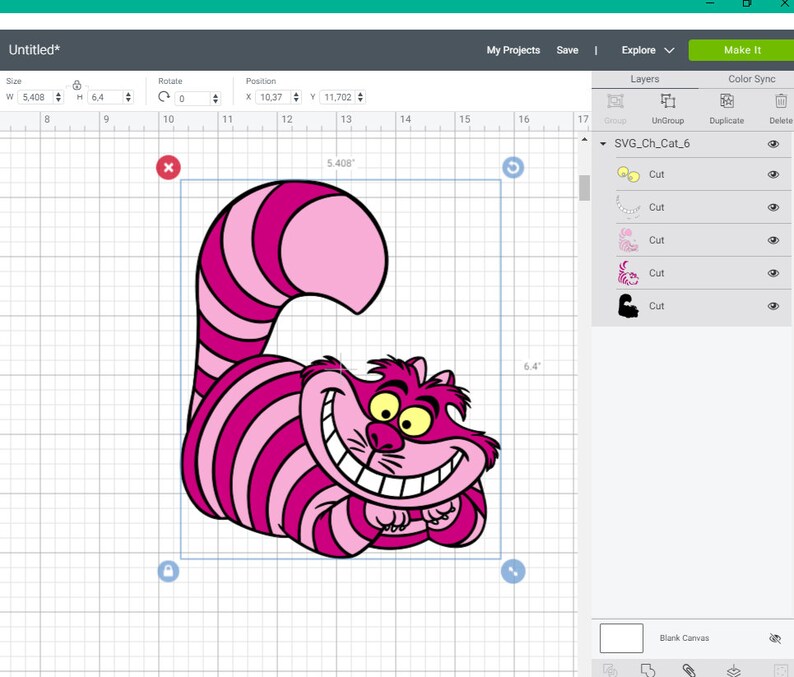This screenshot has height=677, width=794.
Task: Click the Blank Canvas color swatch
Action: [x=621, y=638]
